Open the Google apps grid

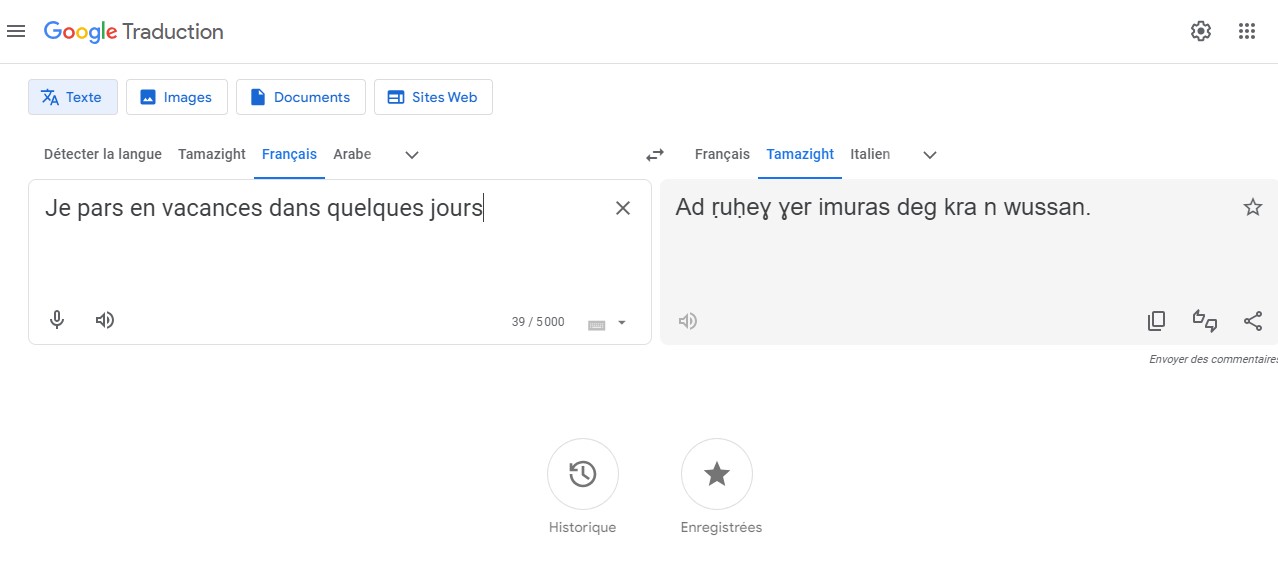pos(1246,31)
